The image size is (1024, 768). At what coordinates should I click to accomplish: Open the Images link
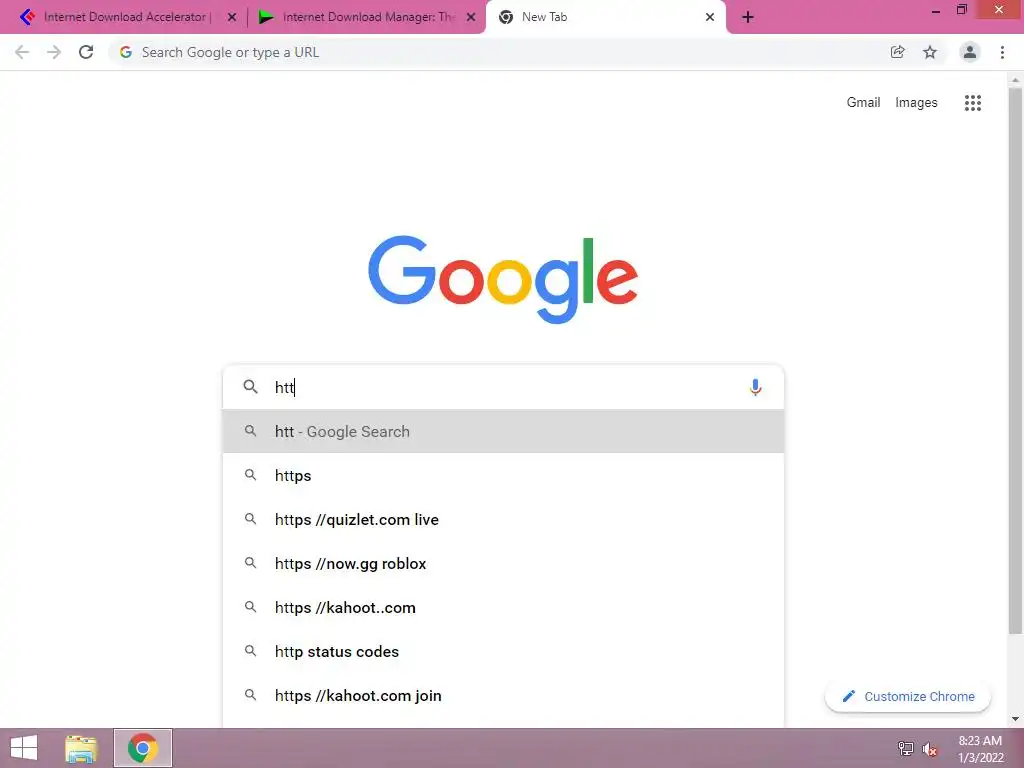pos(916,103)
